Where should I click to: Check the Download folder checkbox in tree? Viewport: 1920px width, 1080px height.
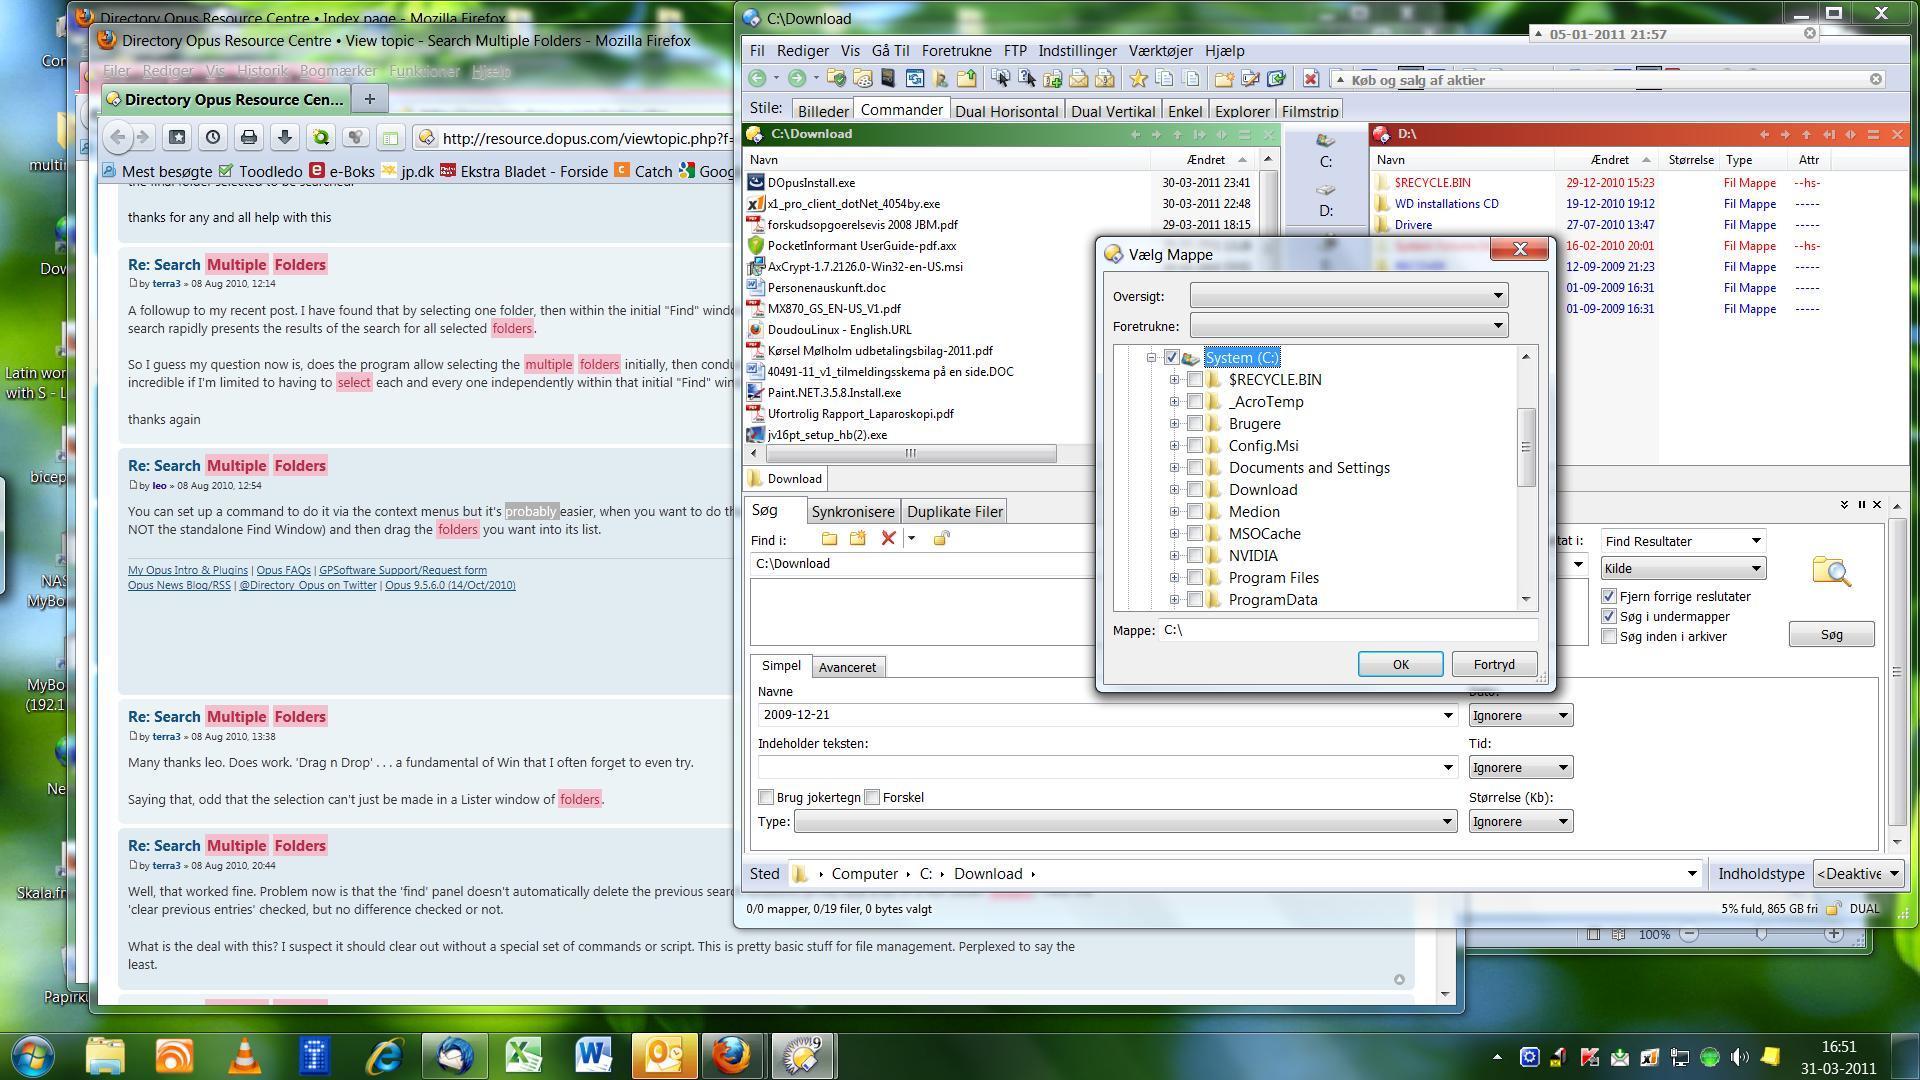coord(1195,490)
